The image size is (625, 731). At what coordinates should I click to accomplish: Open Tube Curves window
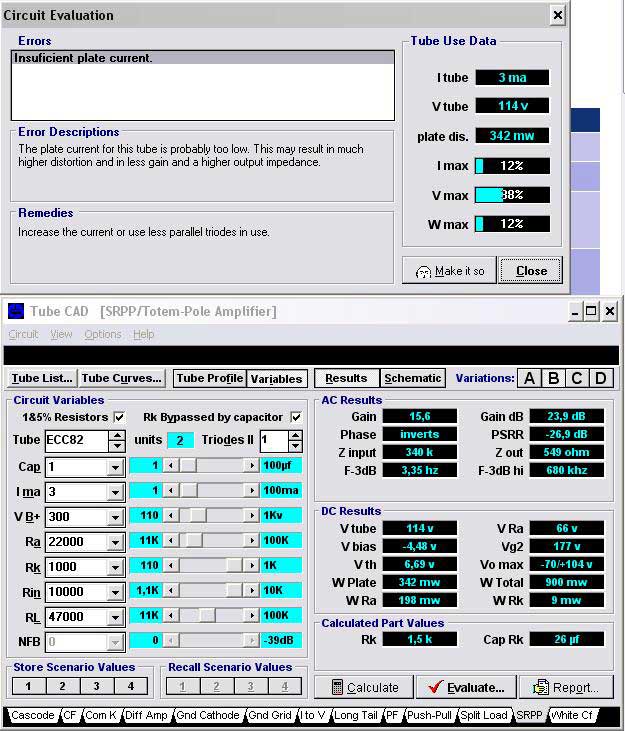point(121,378)
